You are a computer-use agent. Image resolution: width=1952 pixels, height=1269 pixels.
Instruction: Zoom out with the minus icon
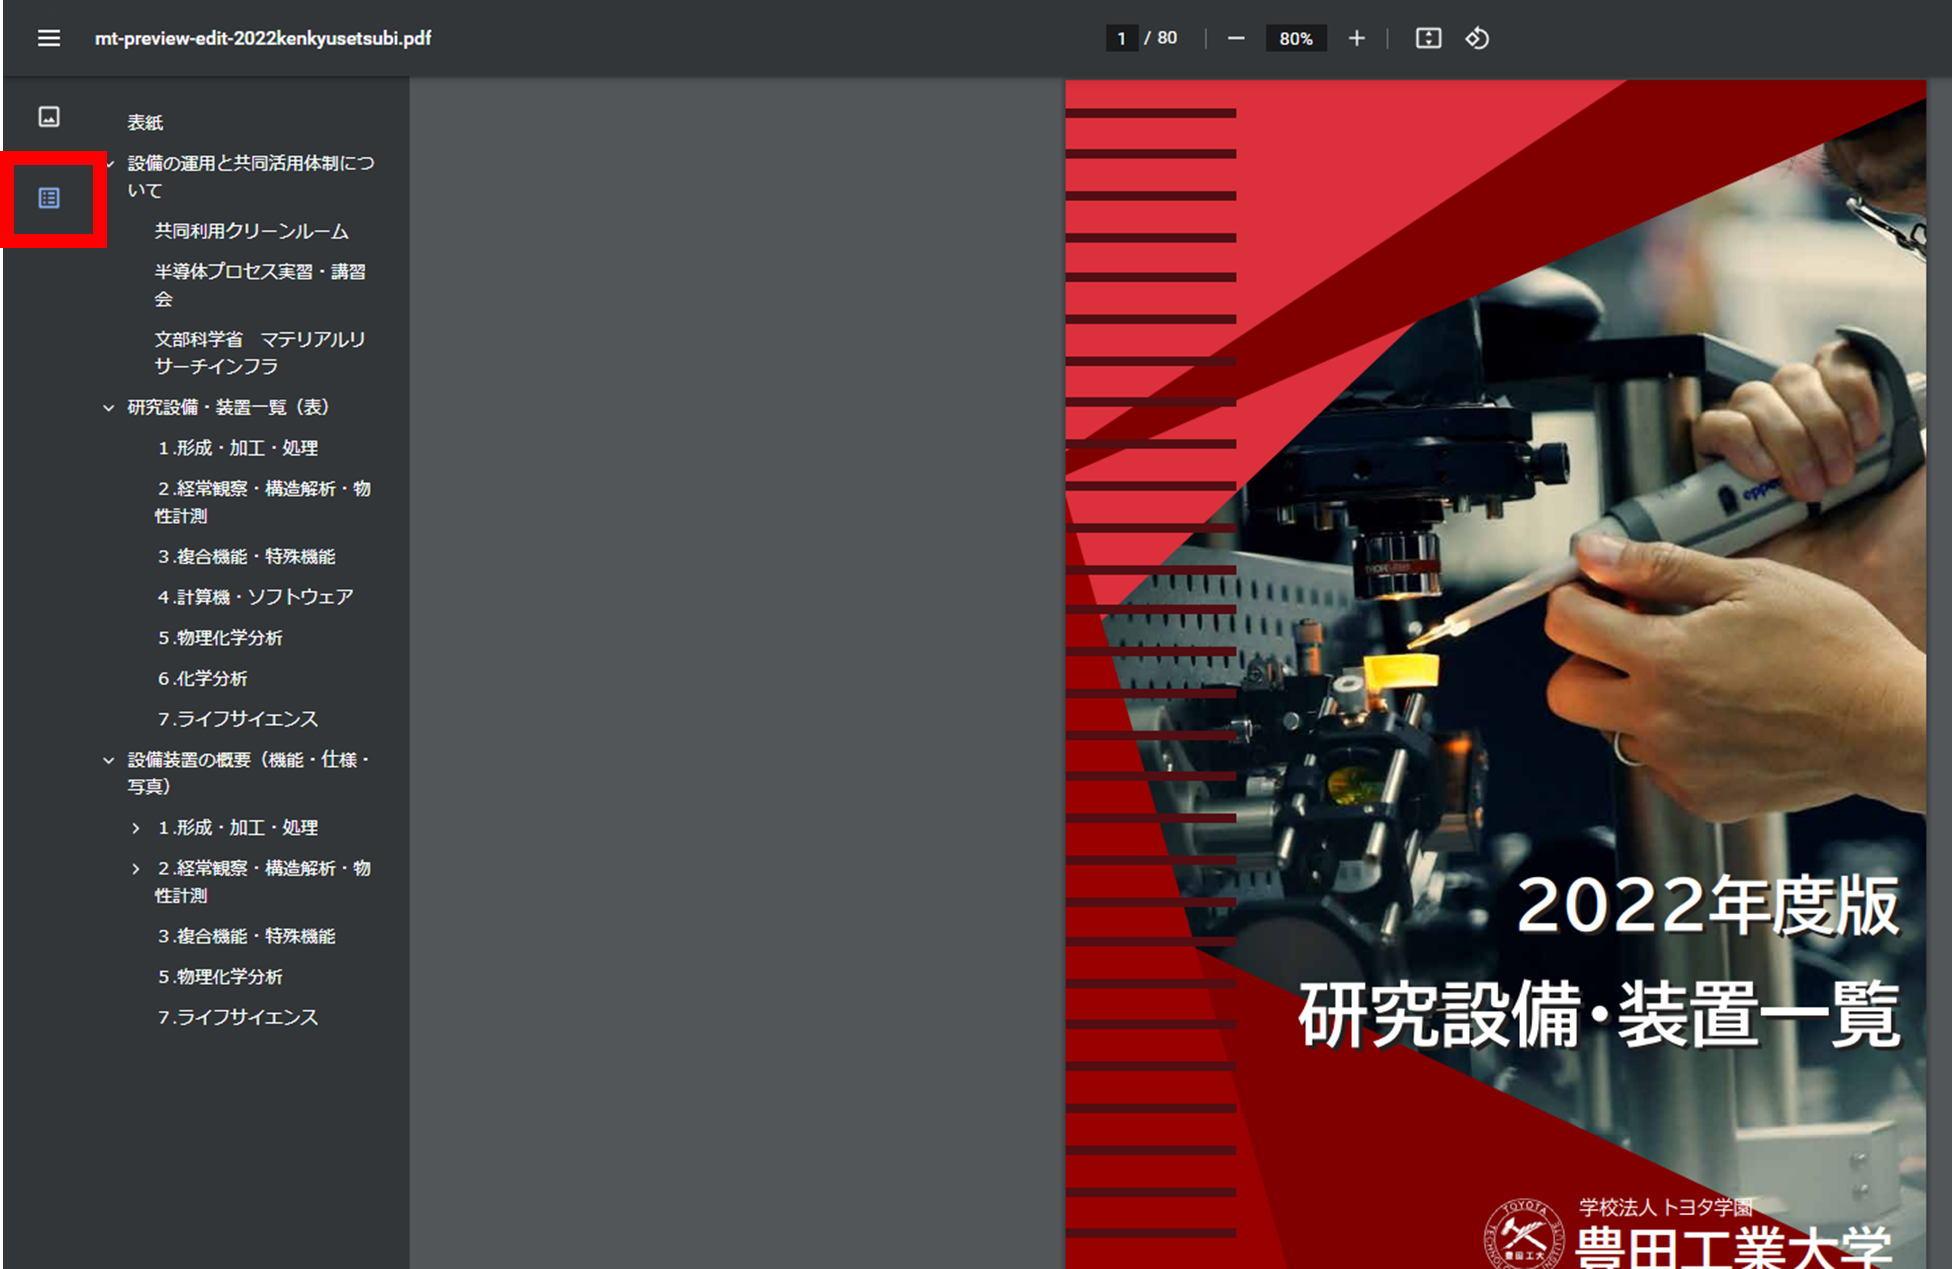coord(1236,38)
